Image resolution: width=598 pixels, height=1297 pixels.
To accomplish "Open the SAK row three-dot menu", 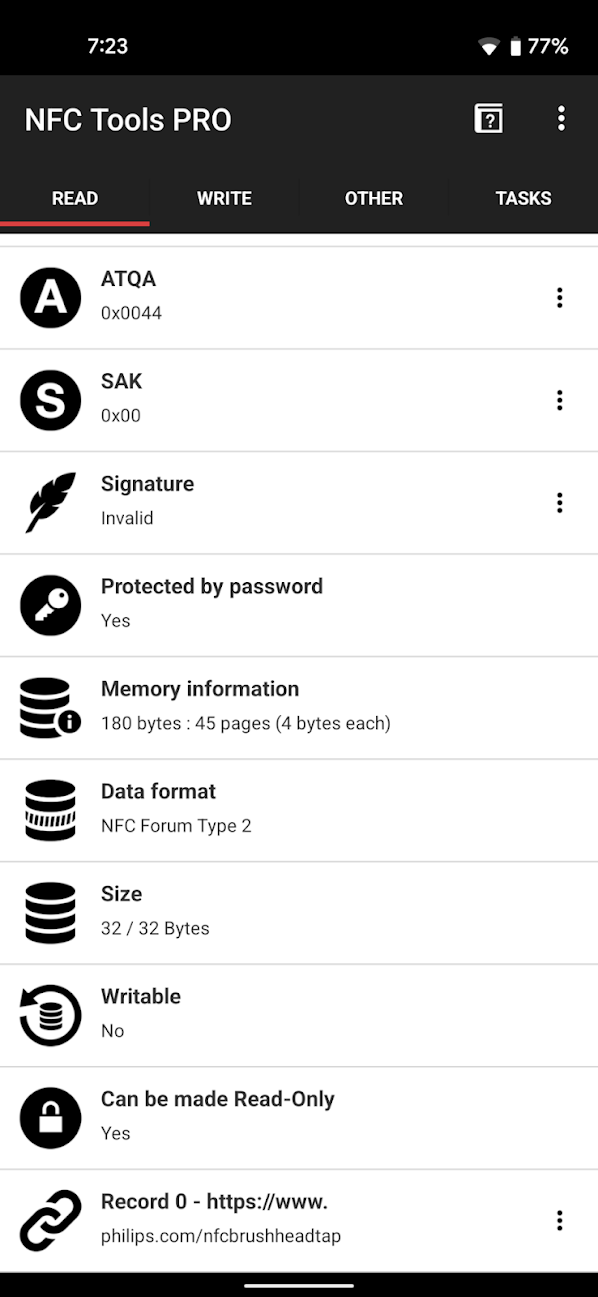I will pyautogui.click(x=559, y=400).
